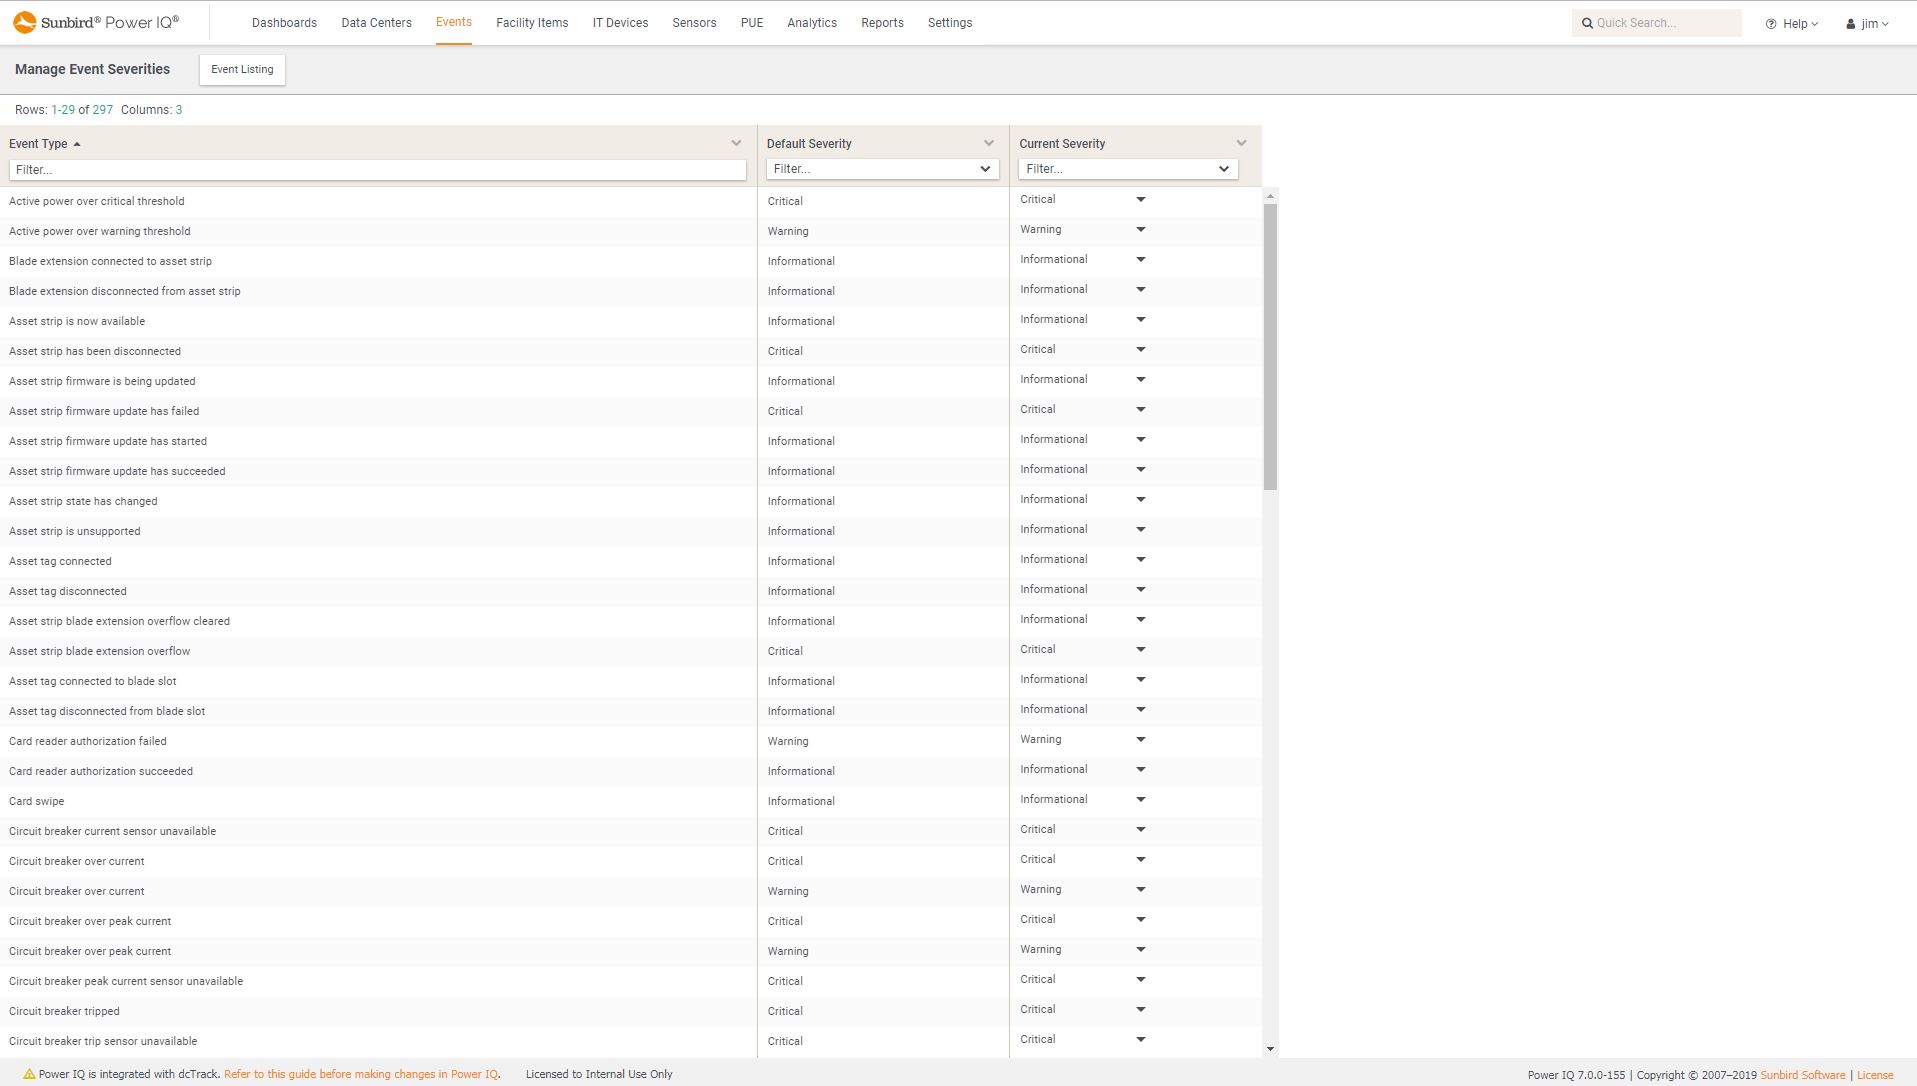Viewport: 1917px width, 1086px height.
Task: Switch to the Sensors section
Action: click(x=694, y=22)
